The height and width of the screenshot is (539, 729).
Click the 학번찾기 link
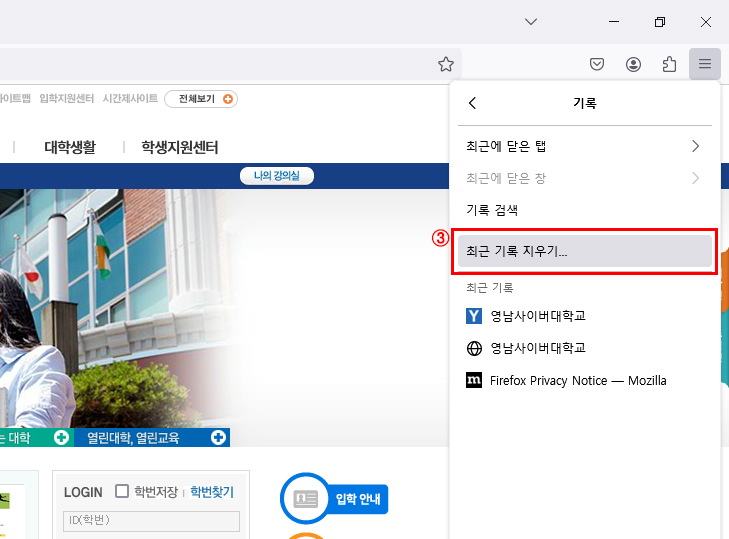pyautogui.click(x=212, y=492)
